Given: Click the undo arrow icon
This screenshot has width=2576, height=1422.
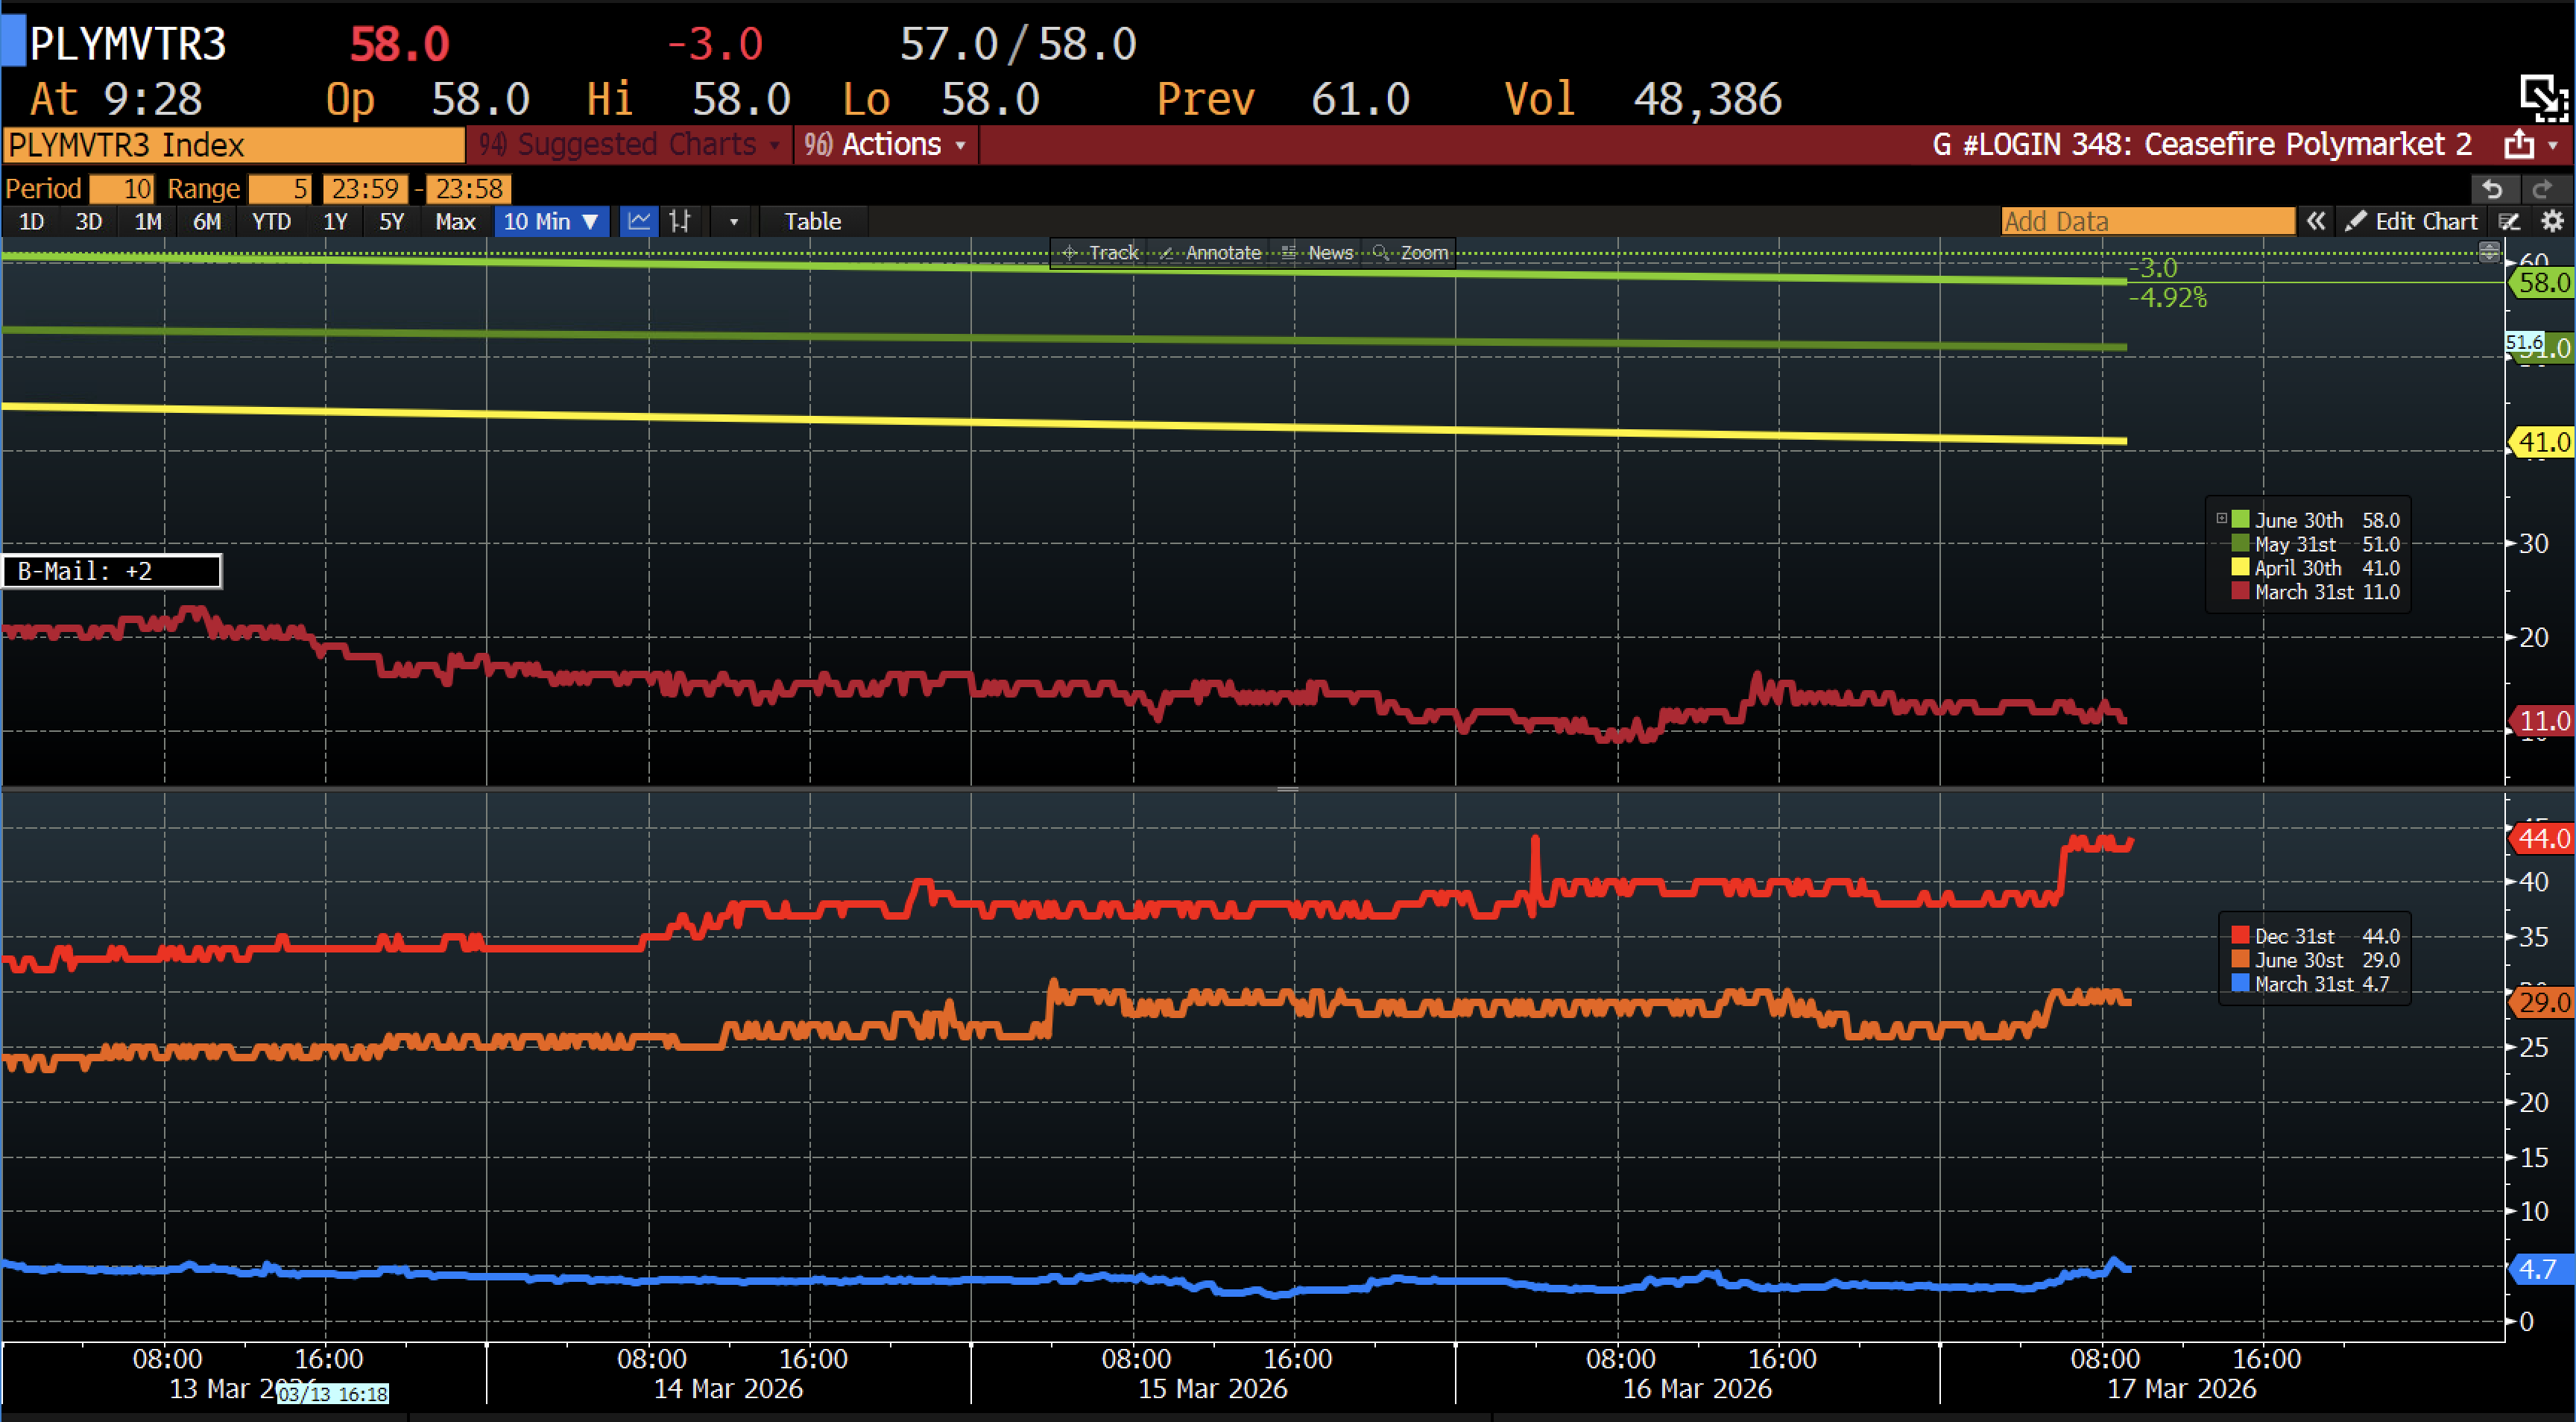Looking at the screenshot, I should click(2492, 189).
